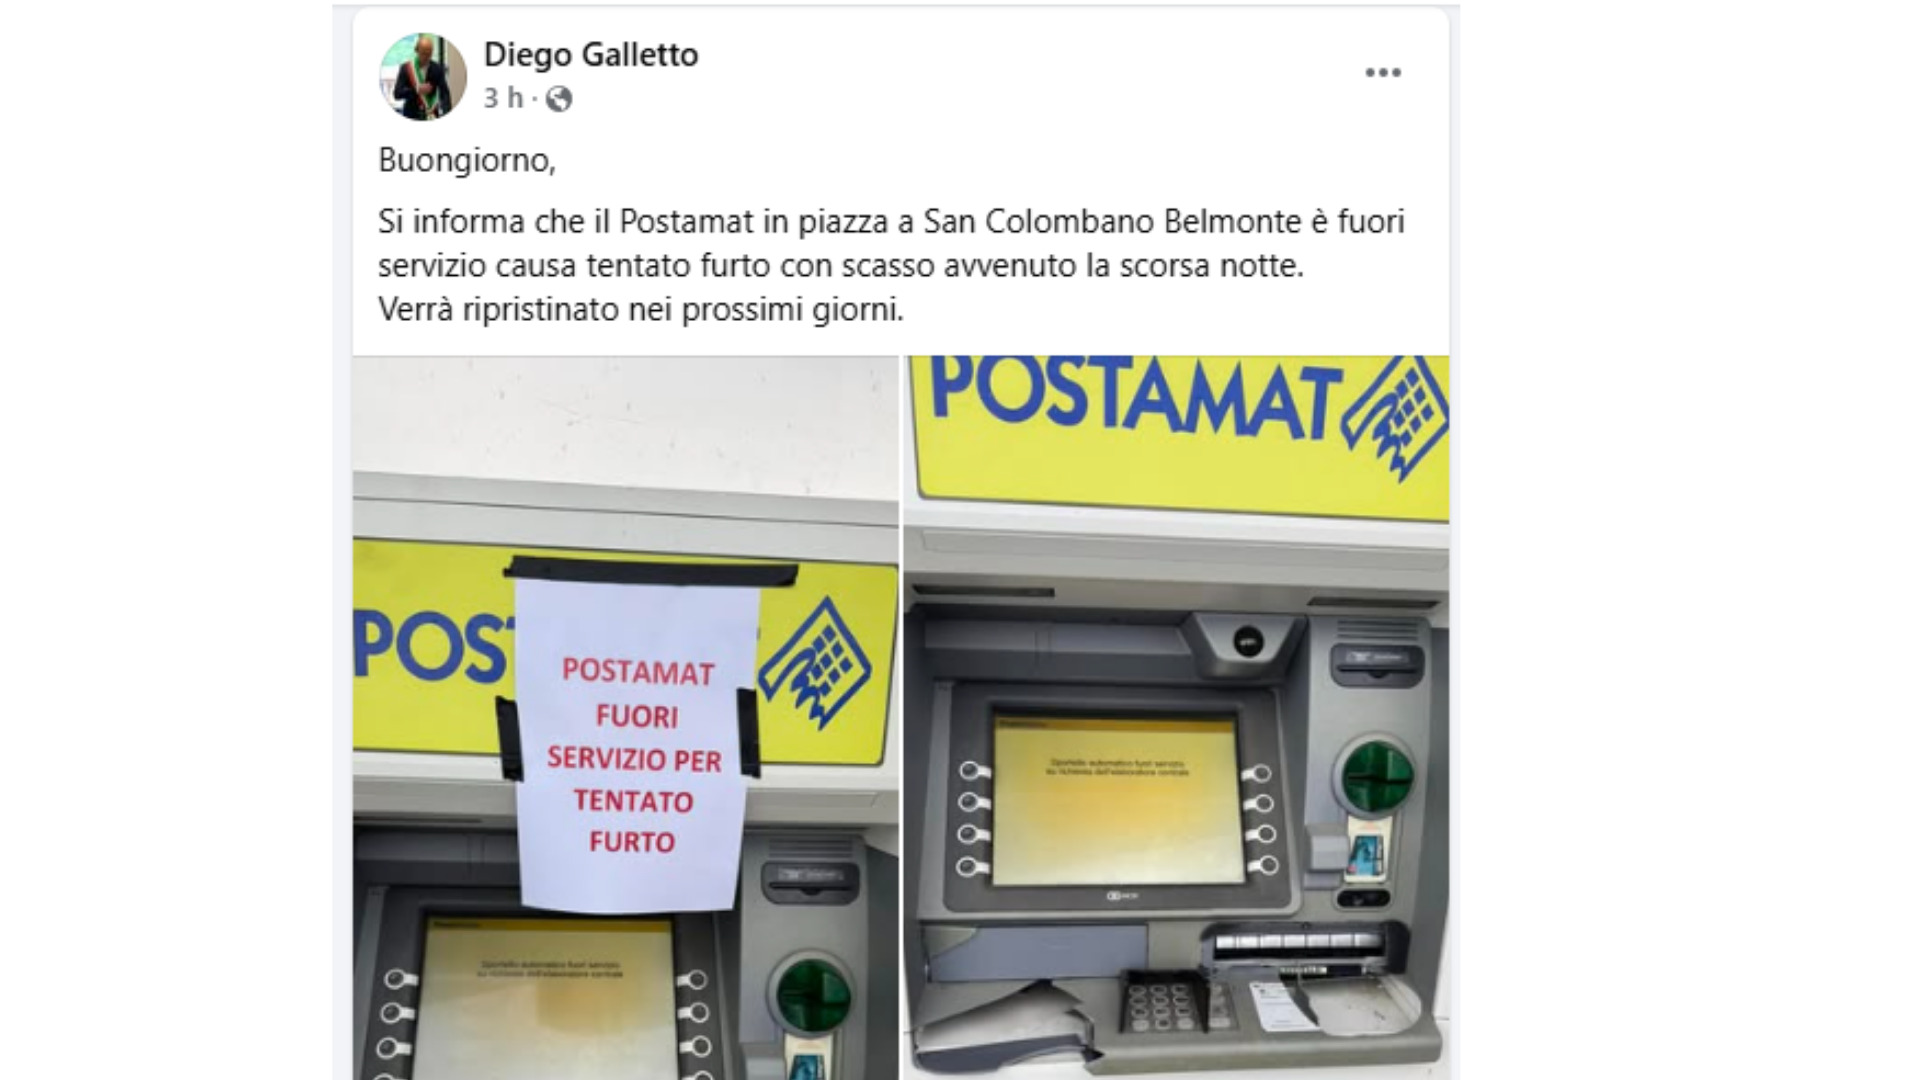This screenshot has height=1080, width=1920.
Task: Click the security camera dome above the ATM screen
Action: 1246,640
